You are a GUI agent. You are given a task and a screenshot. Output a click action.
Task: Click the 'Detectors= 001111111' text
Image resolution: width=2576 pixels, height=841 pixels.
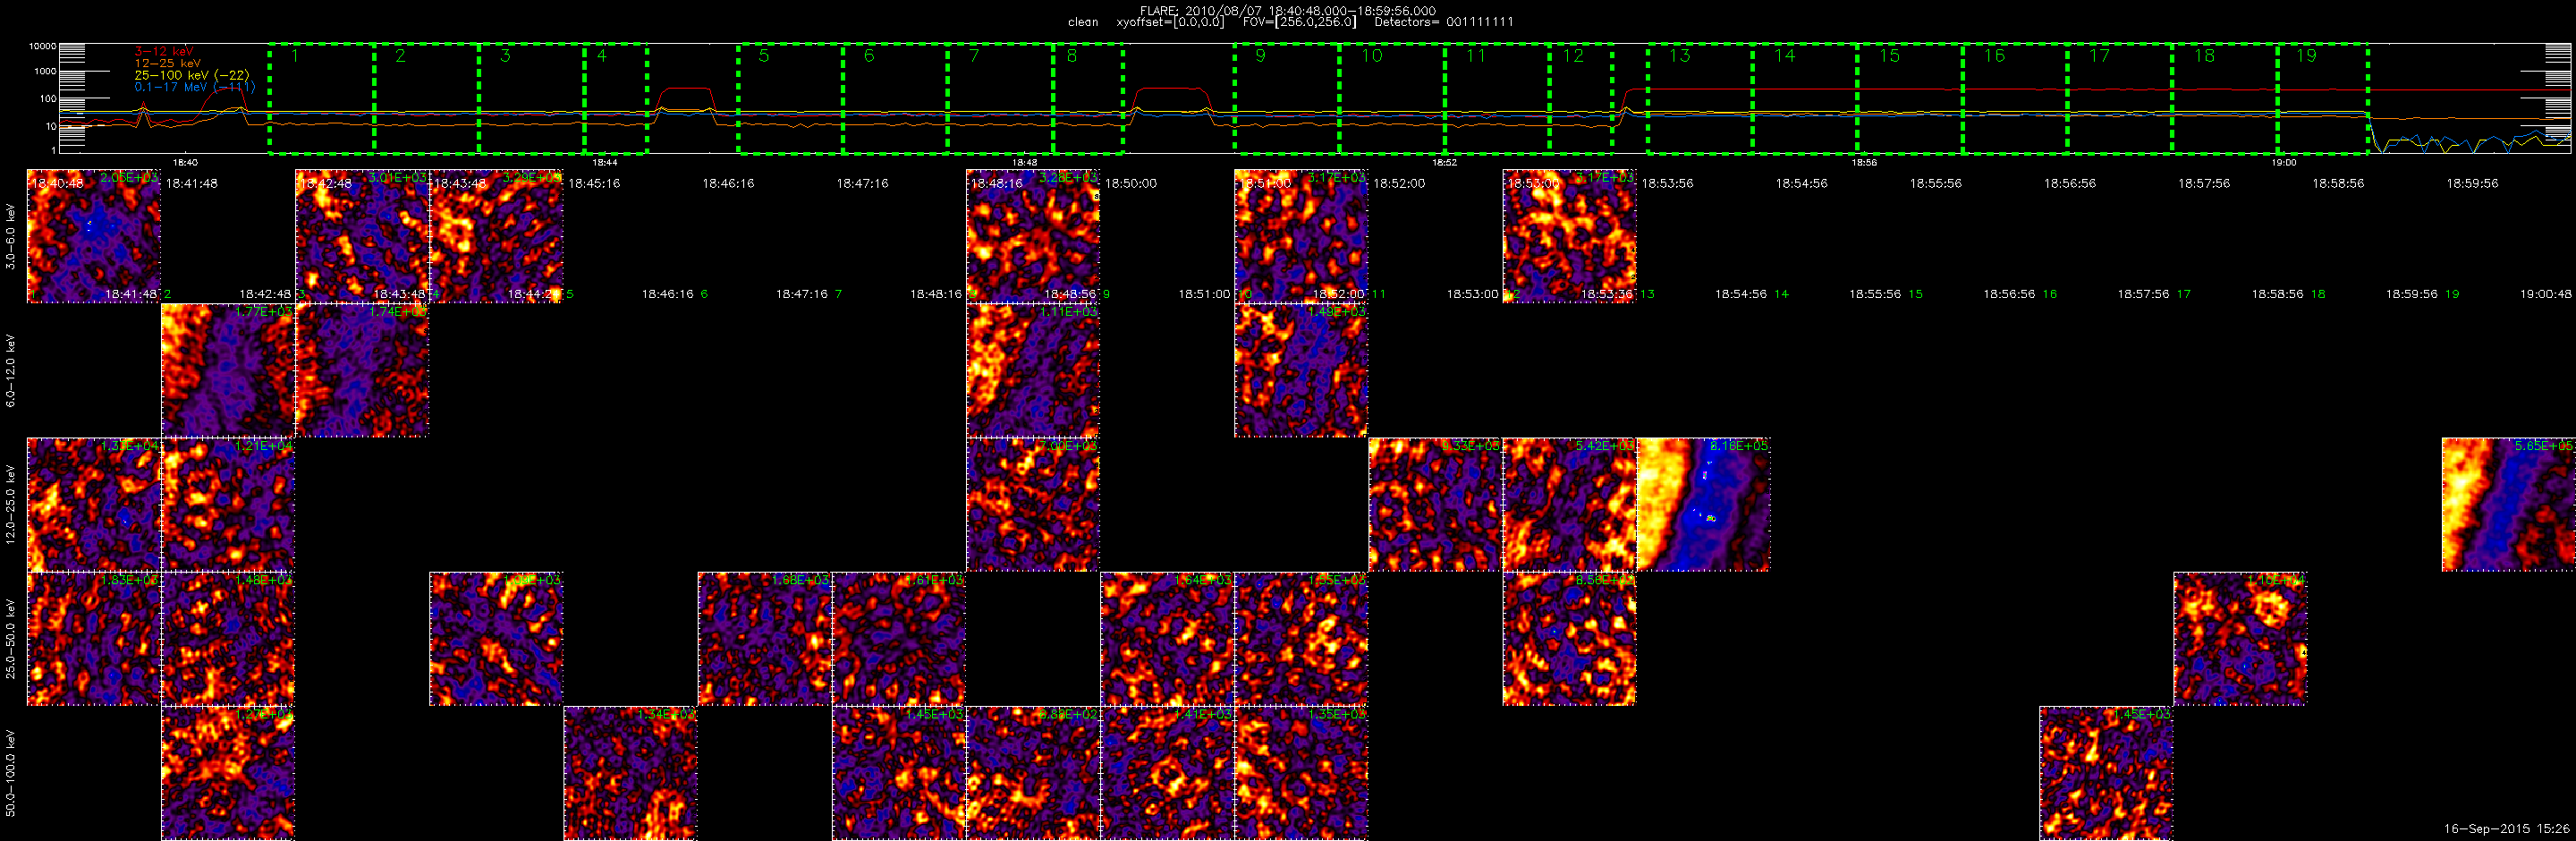[1444, 22]
